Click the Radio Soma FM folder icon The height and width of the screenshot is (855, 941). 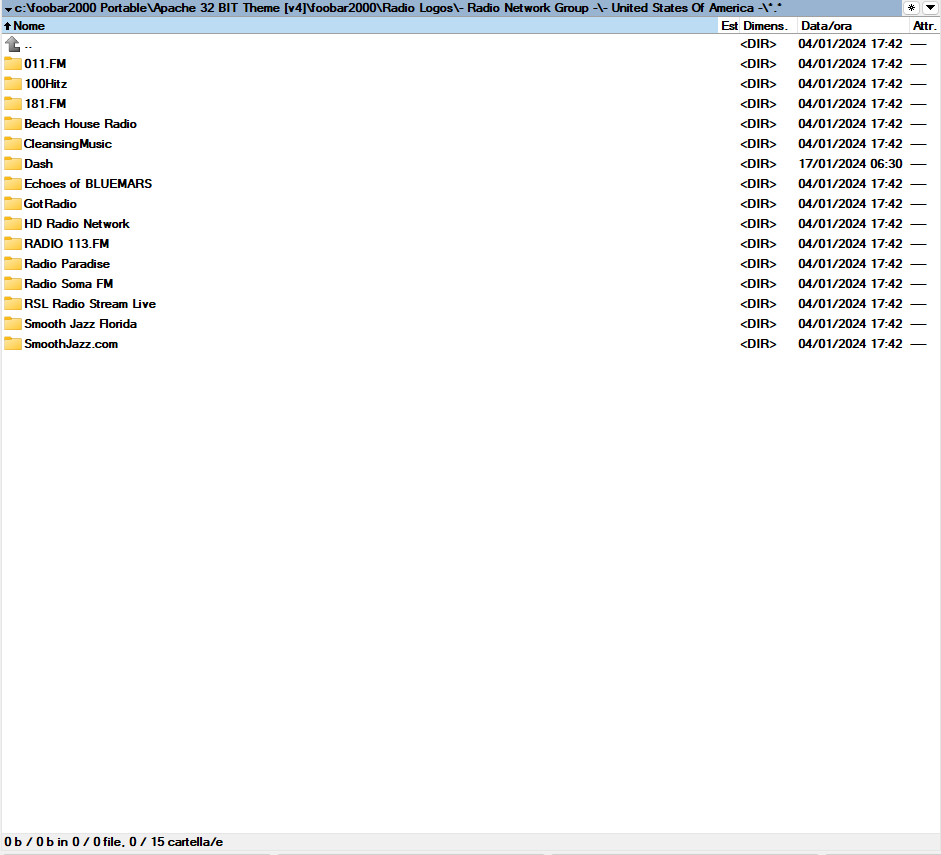(13, 284)
